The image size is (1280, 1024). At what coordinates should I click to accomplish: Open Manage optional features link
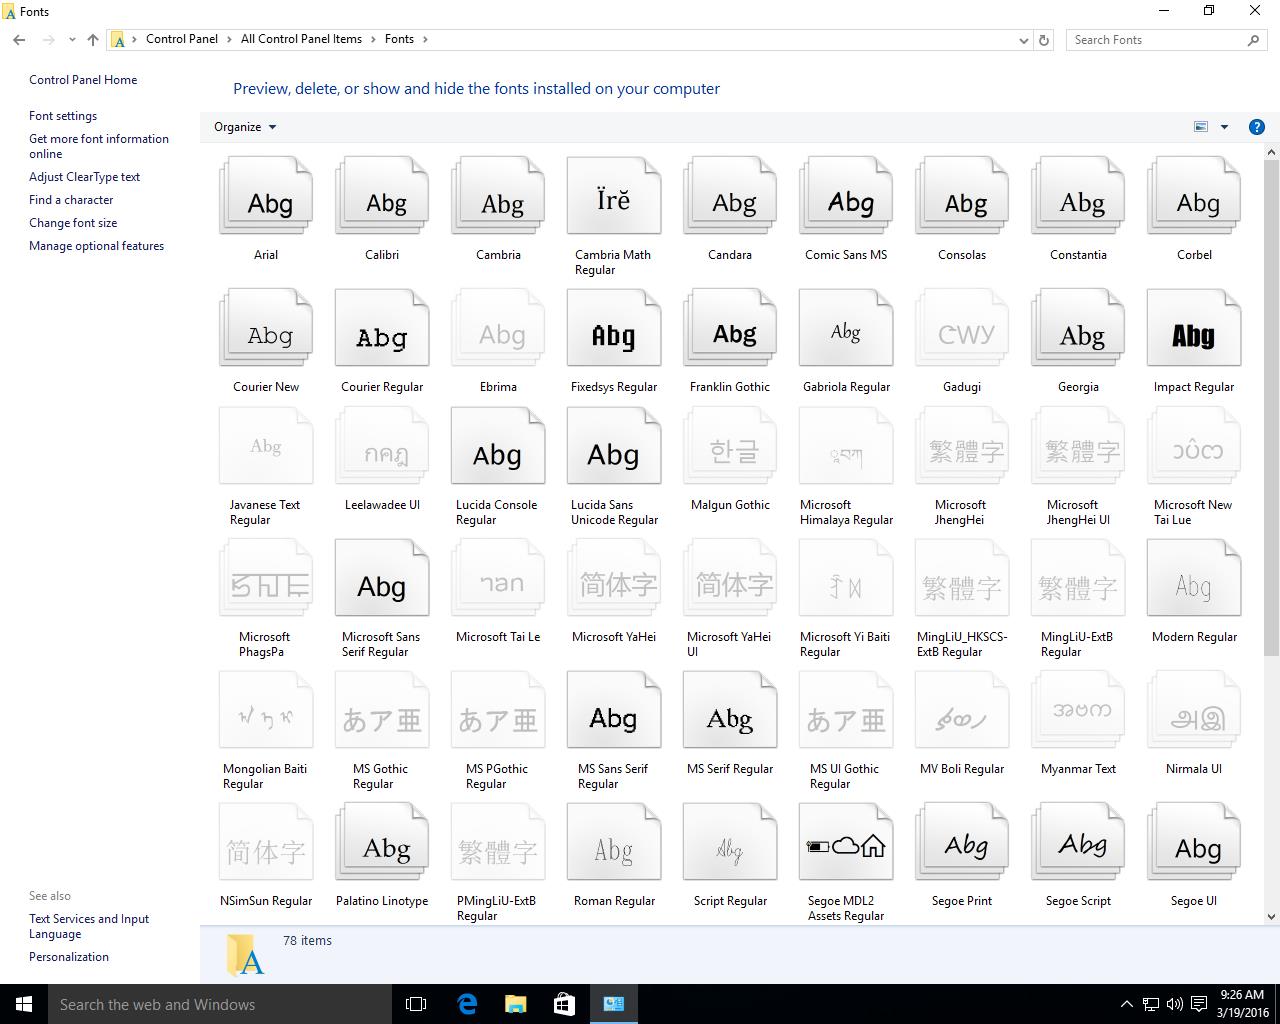pyautogui.click(x=96, y=246)
